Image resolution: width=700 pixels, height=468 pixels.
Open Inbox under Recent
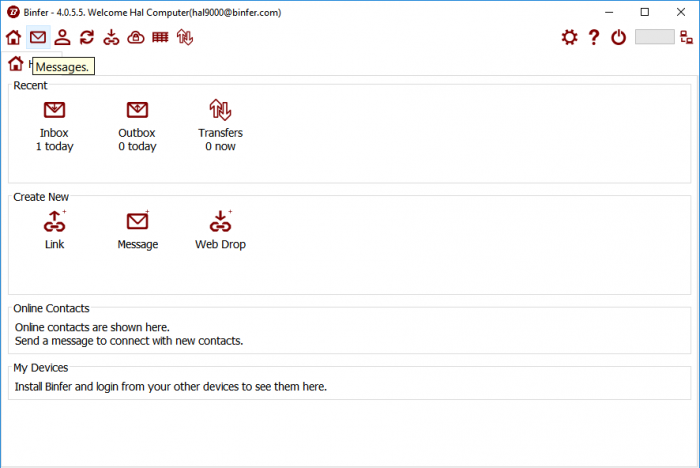point(54,126)
